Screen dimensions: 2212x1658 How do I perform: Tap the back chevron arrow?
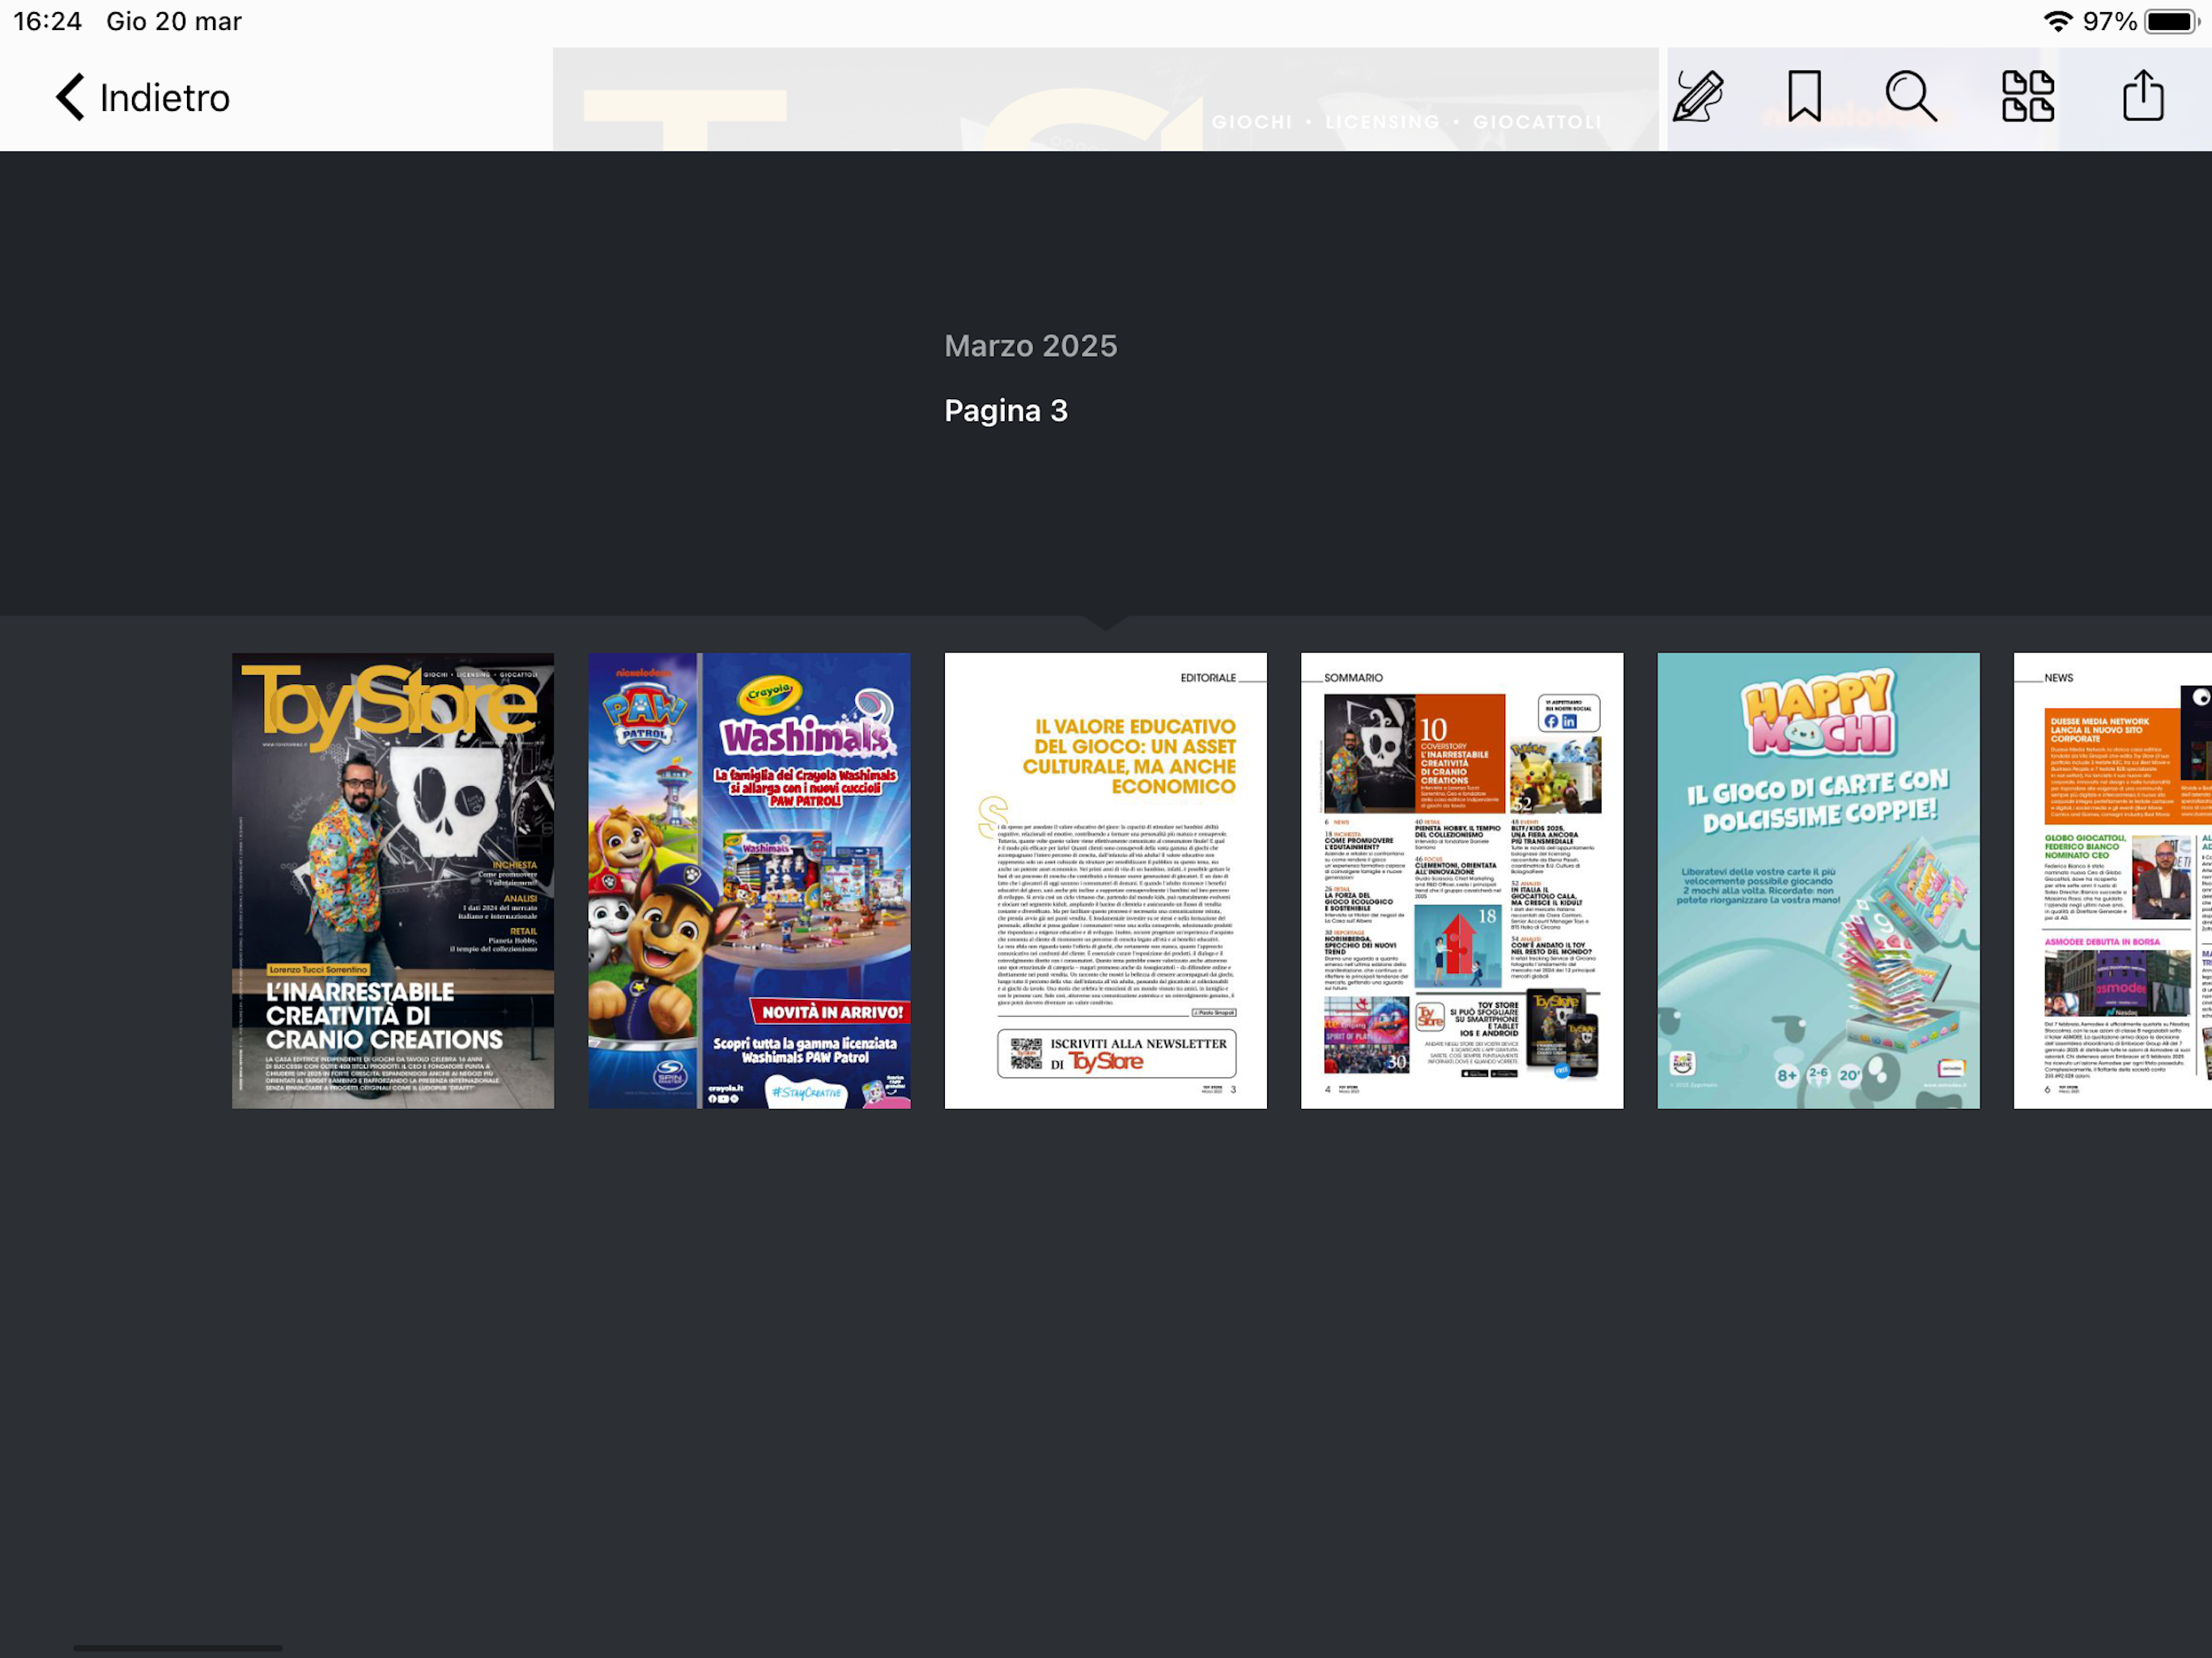(70, 98)
